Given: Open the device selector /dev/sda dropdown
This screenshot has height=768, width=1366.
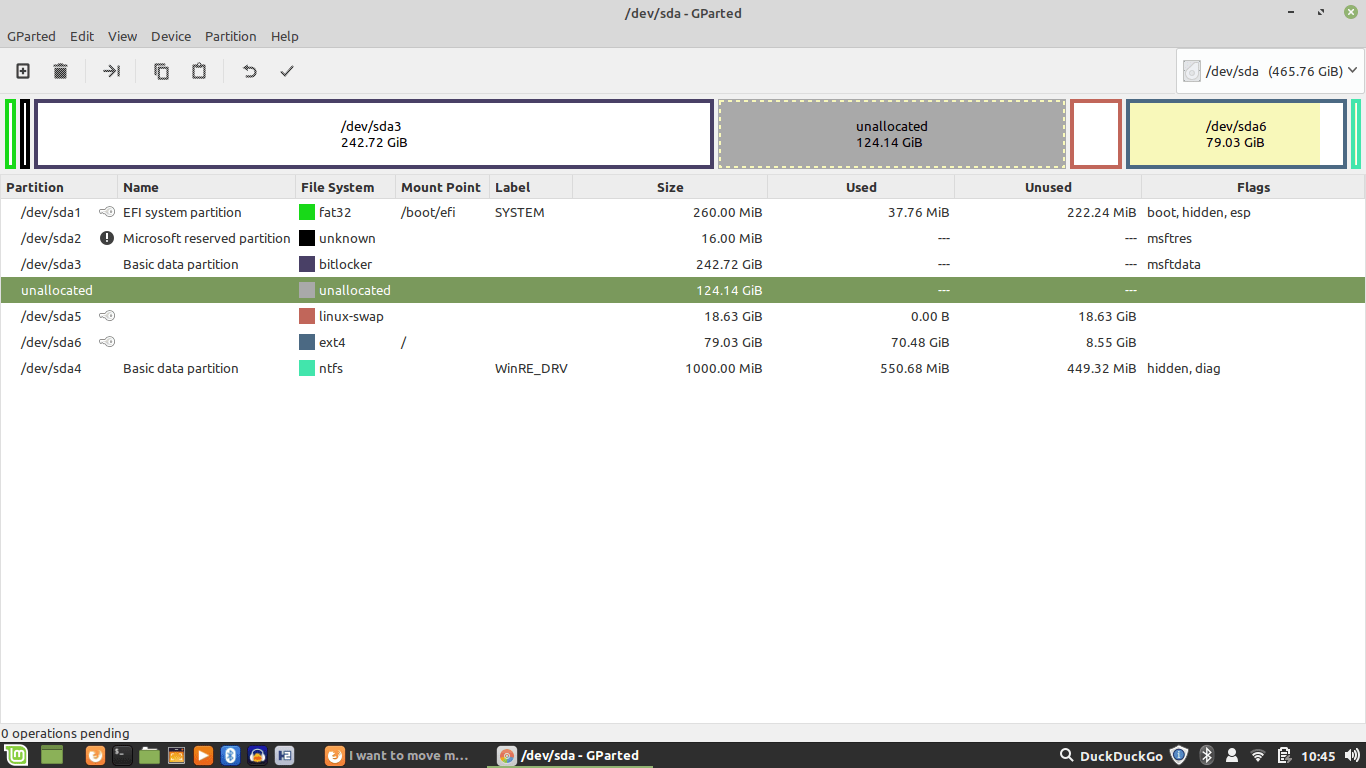Looking at the screenshot, I should click(1270, 71).
